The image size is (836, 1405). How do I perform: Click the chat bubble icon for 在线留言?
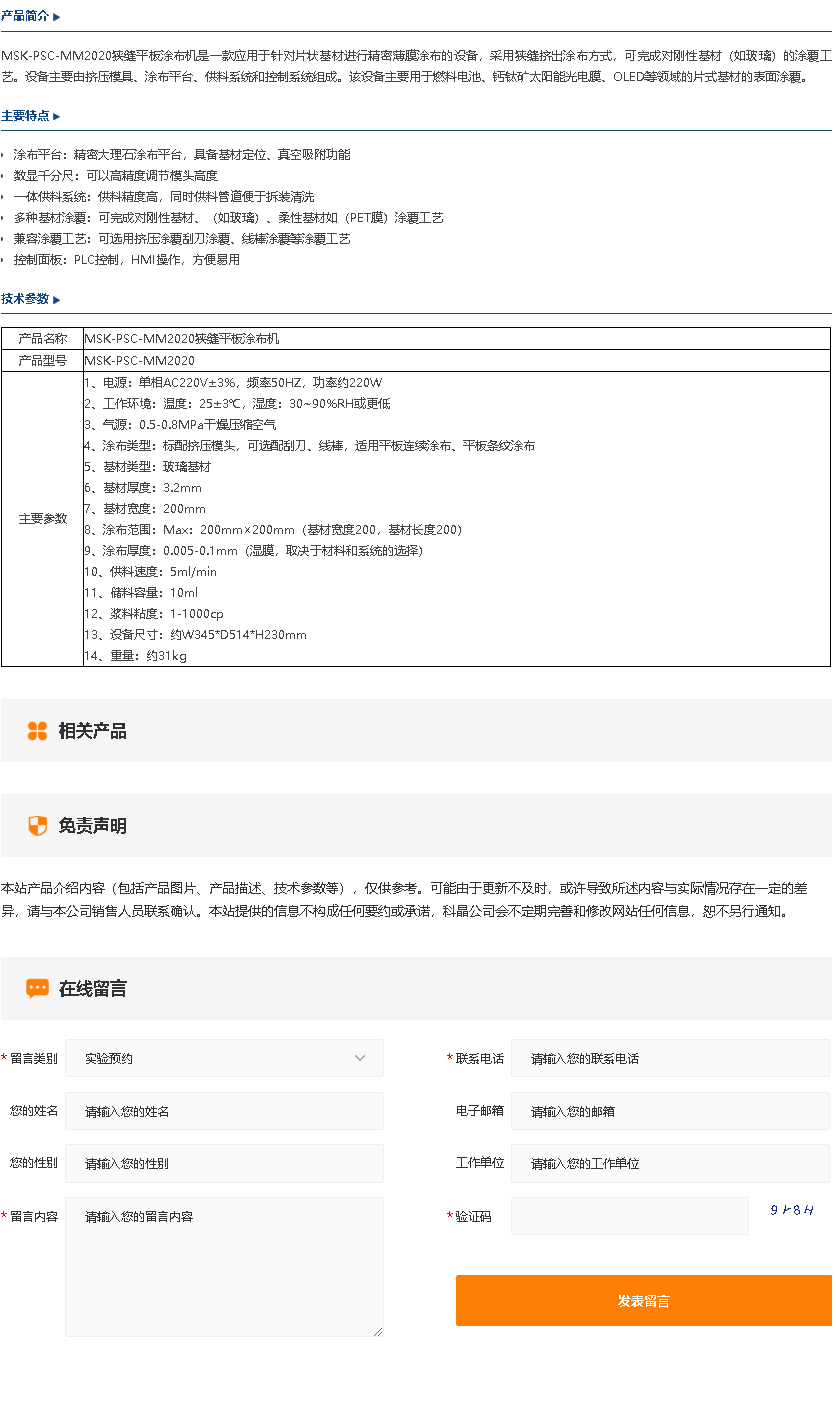(x=37, y=988)
